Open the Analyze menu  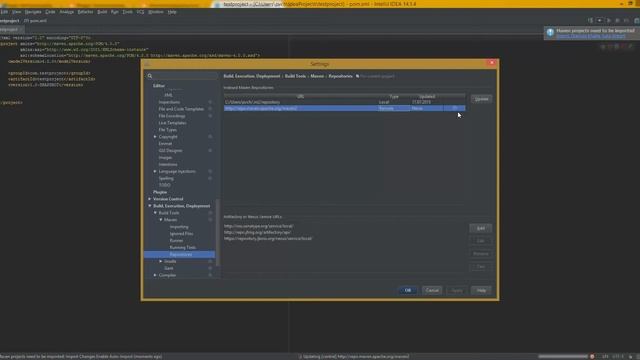pos(67,12)
